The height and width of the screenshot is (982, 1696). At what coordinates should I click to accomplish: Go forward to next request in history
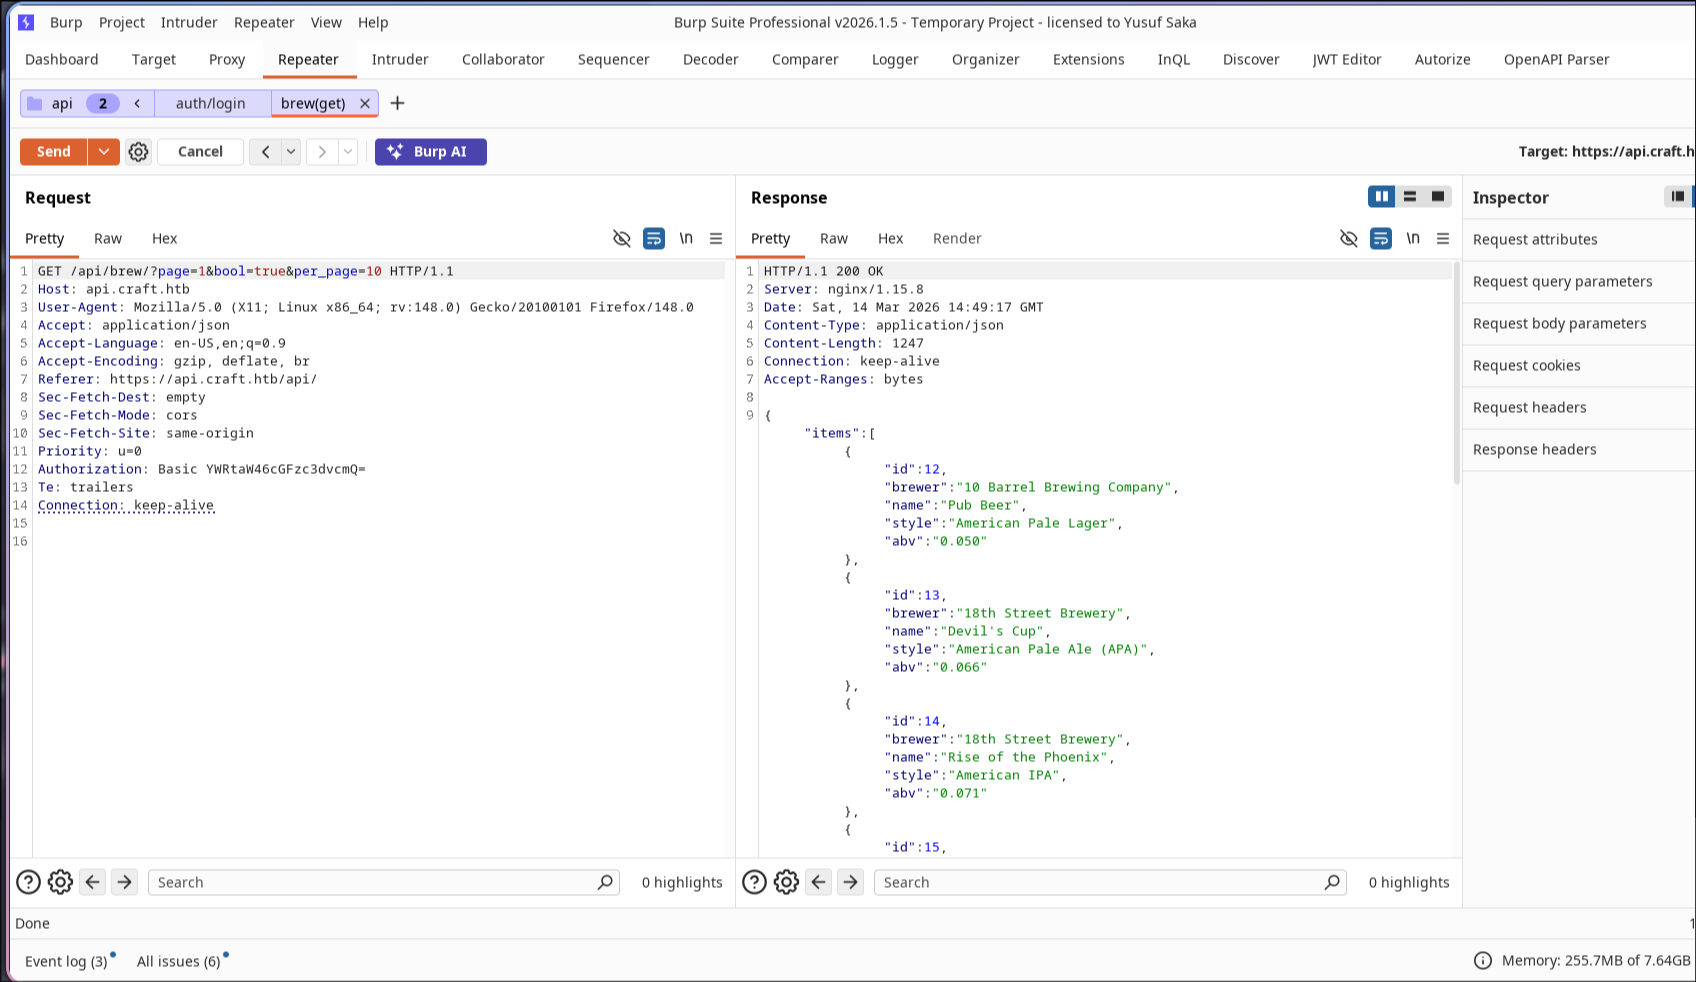[322, 152]
